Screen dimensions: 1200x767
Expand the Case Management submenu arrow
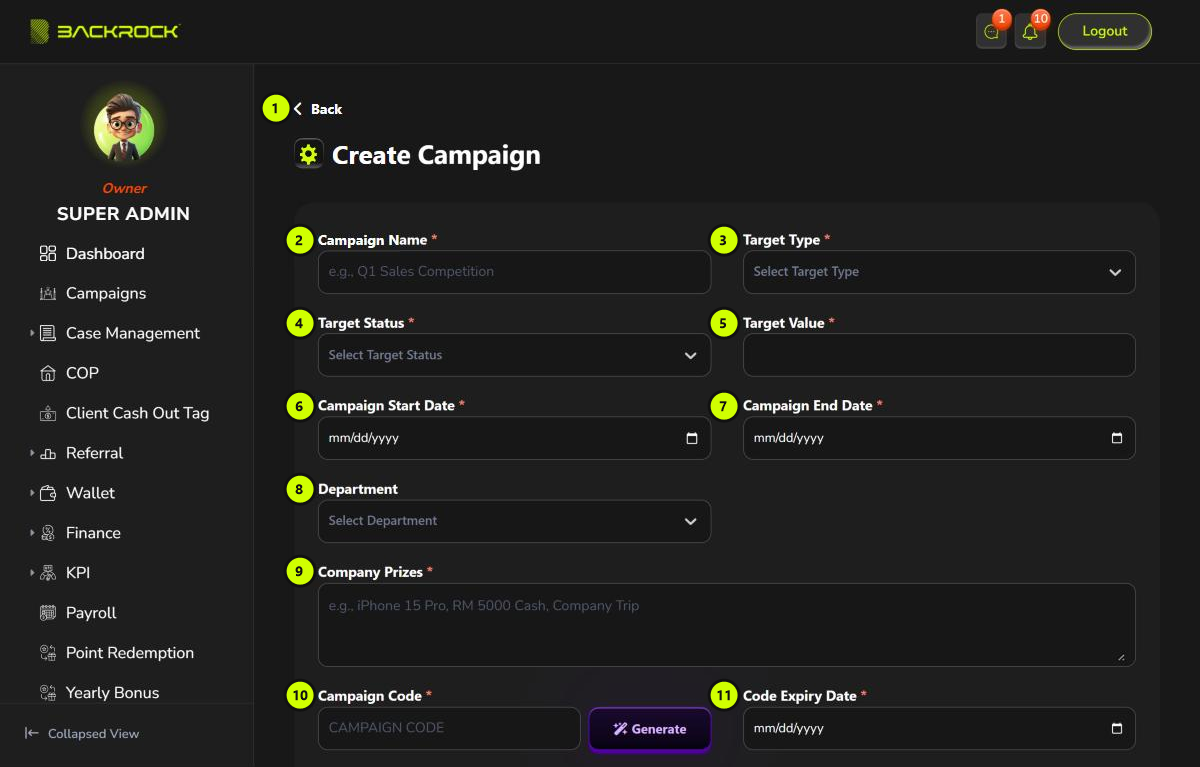(32, 333)
